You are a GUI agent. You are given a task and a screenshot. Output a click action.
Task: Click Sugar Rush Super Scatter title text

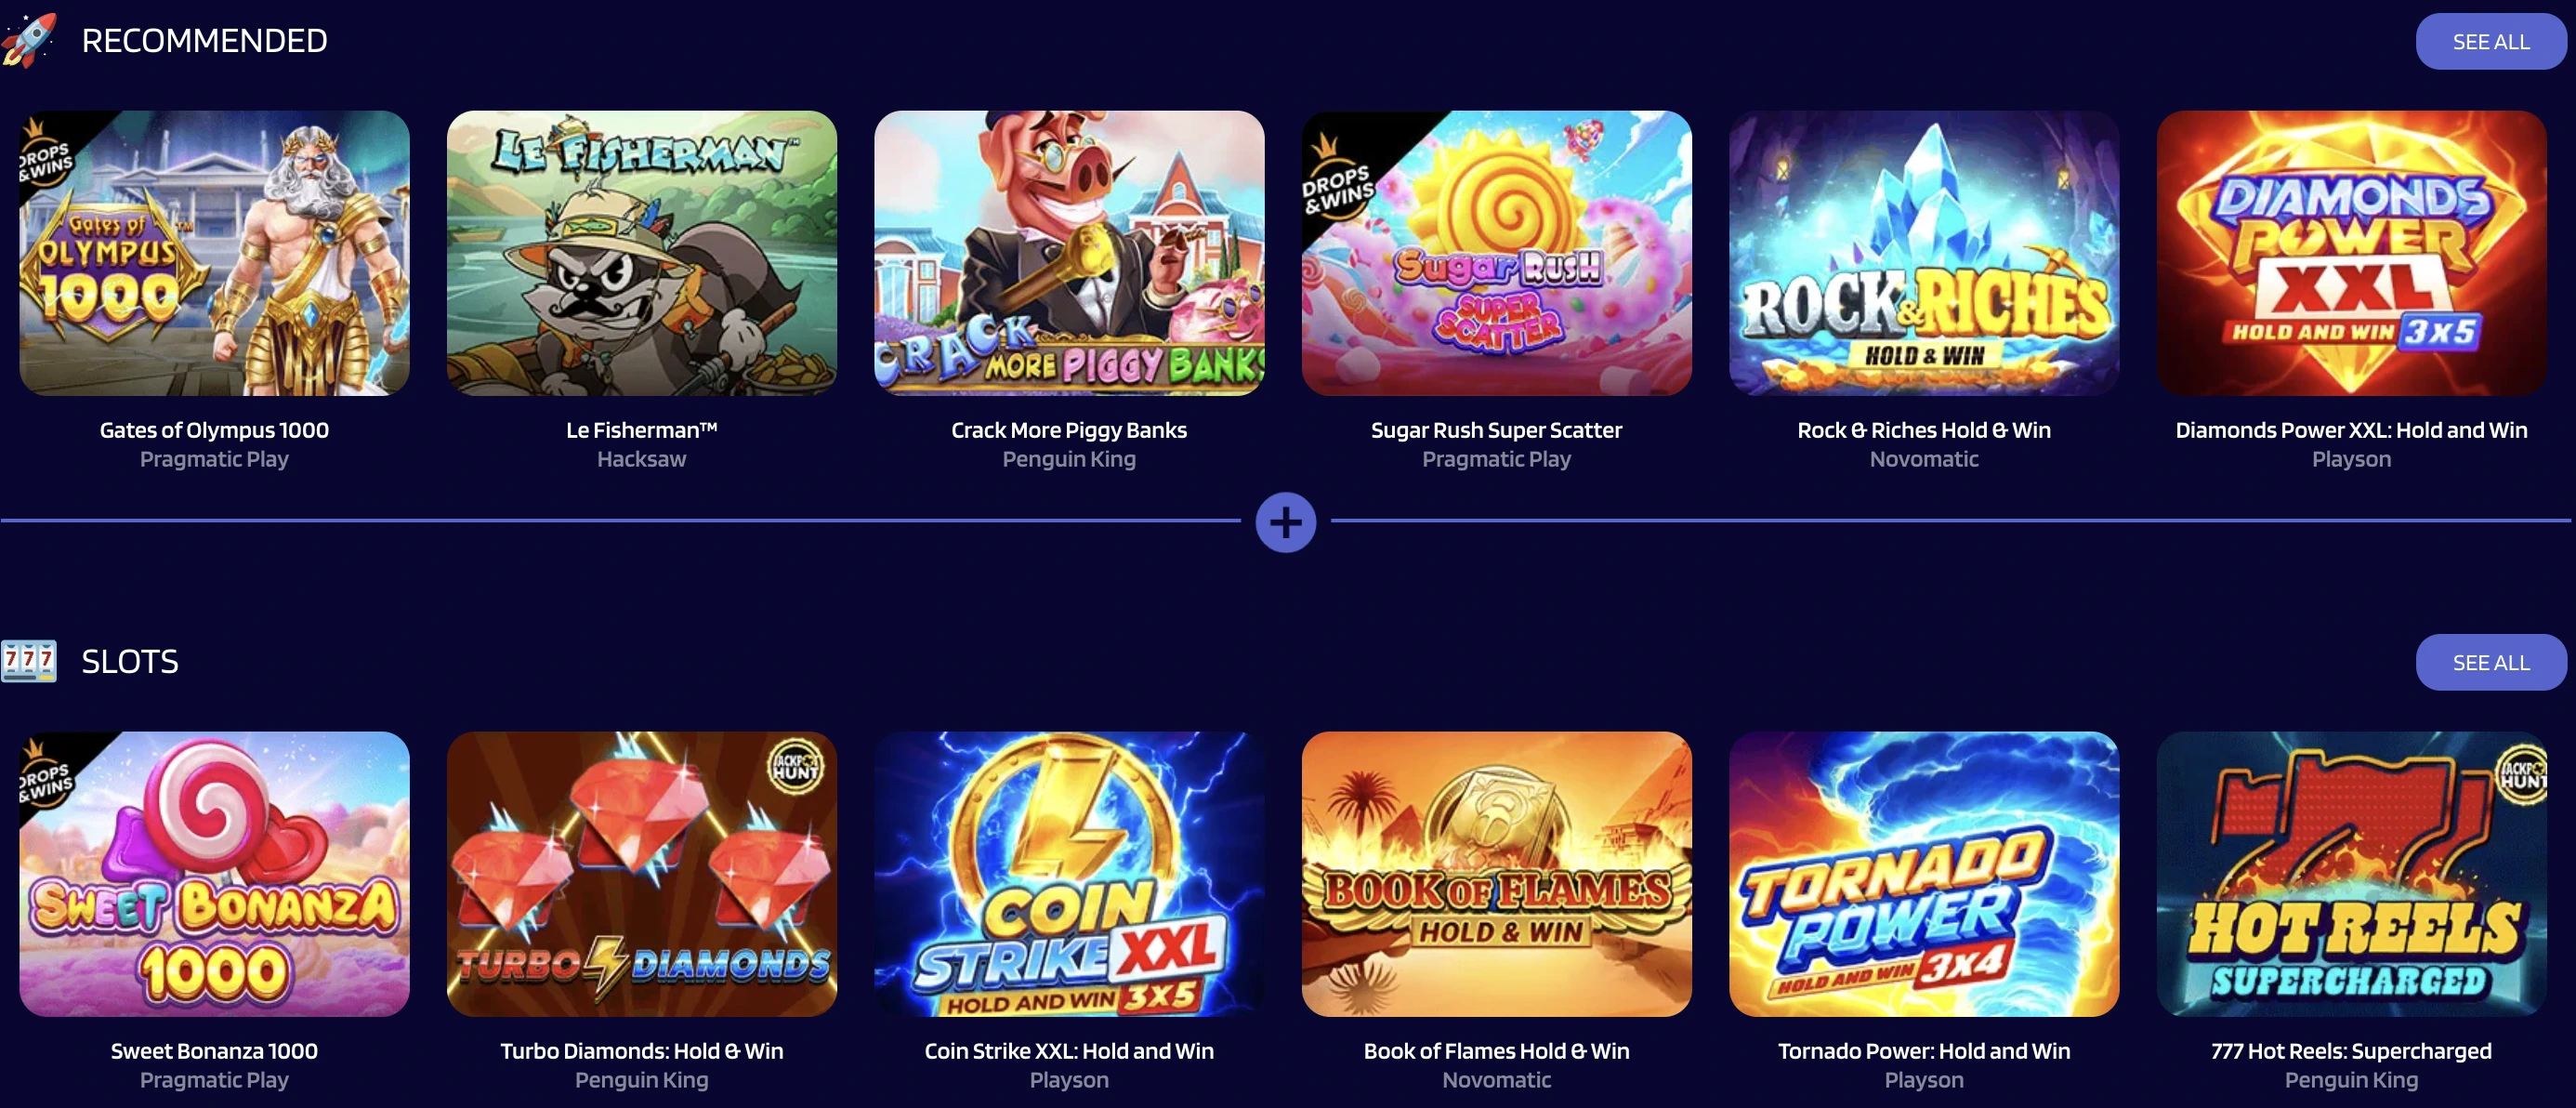(1496, 430)
